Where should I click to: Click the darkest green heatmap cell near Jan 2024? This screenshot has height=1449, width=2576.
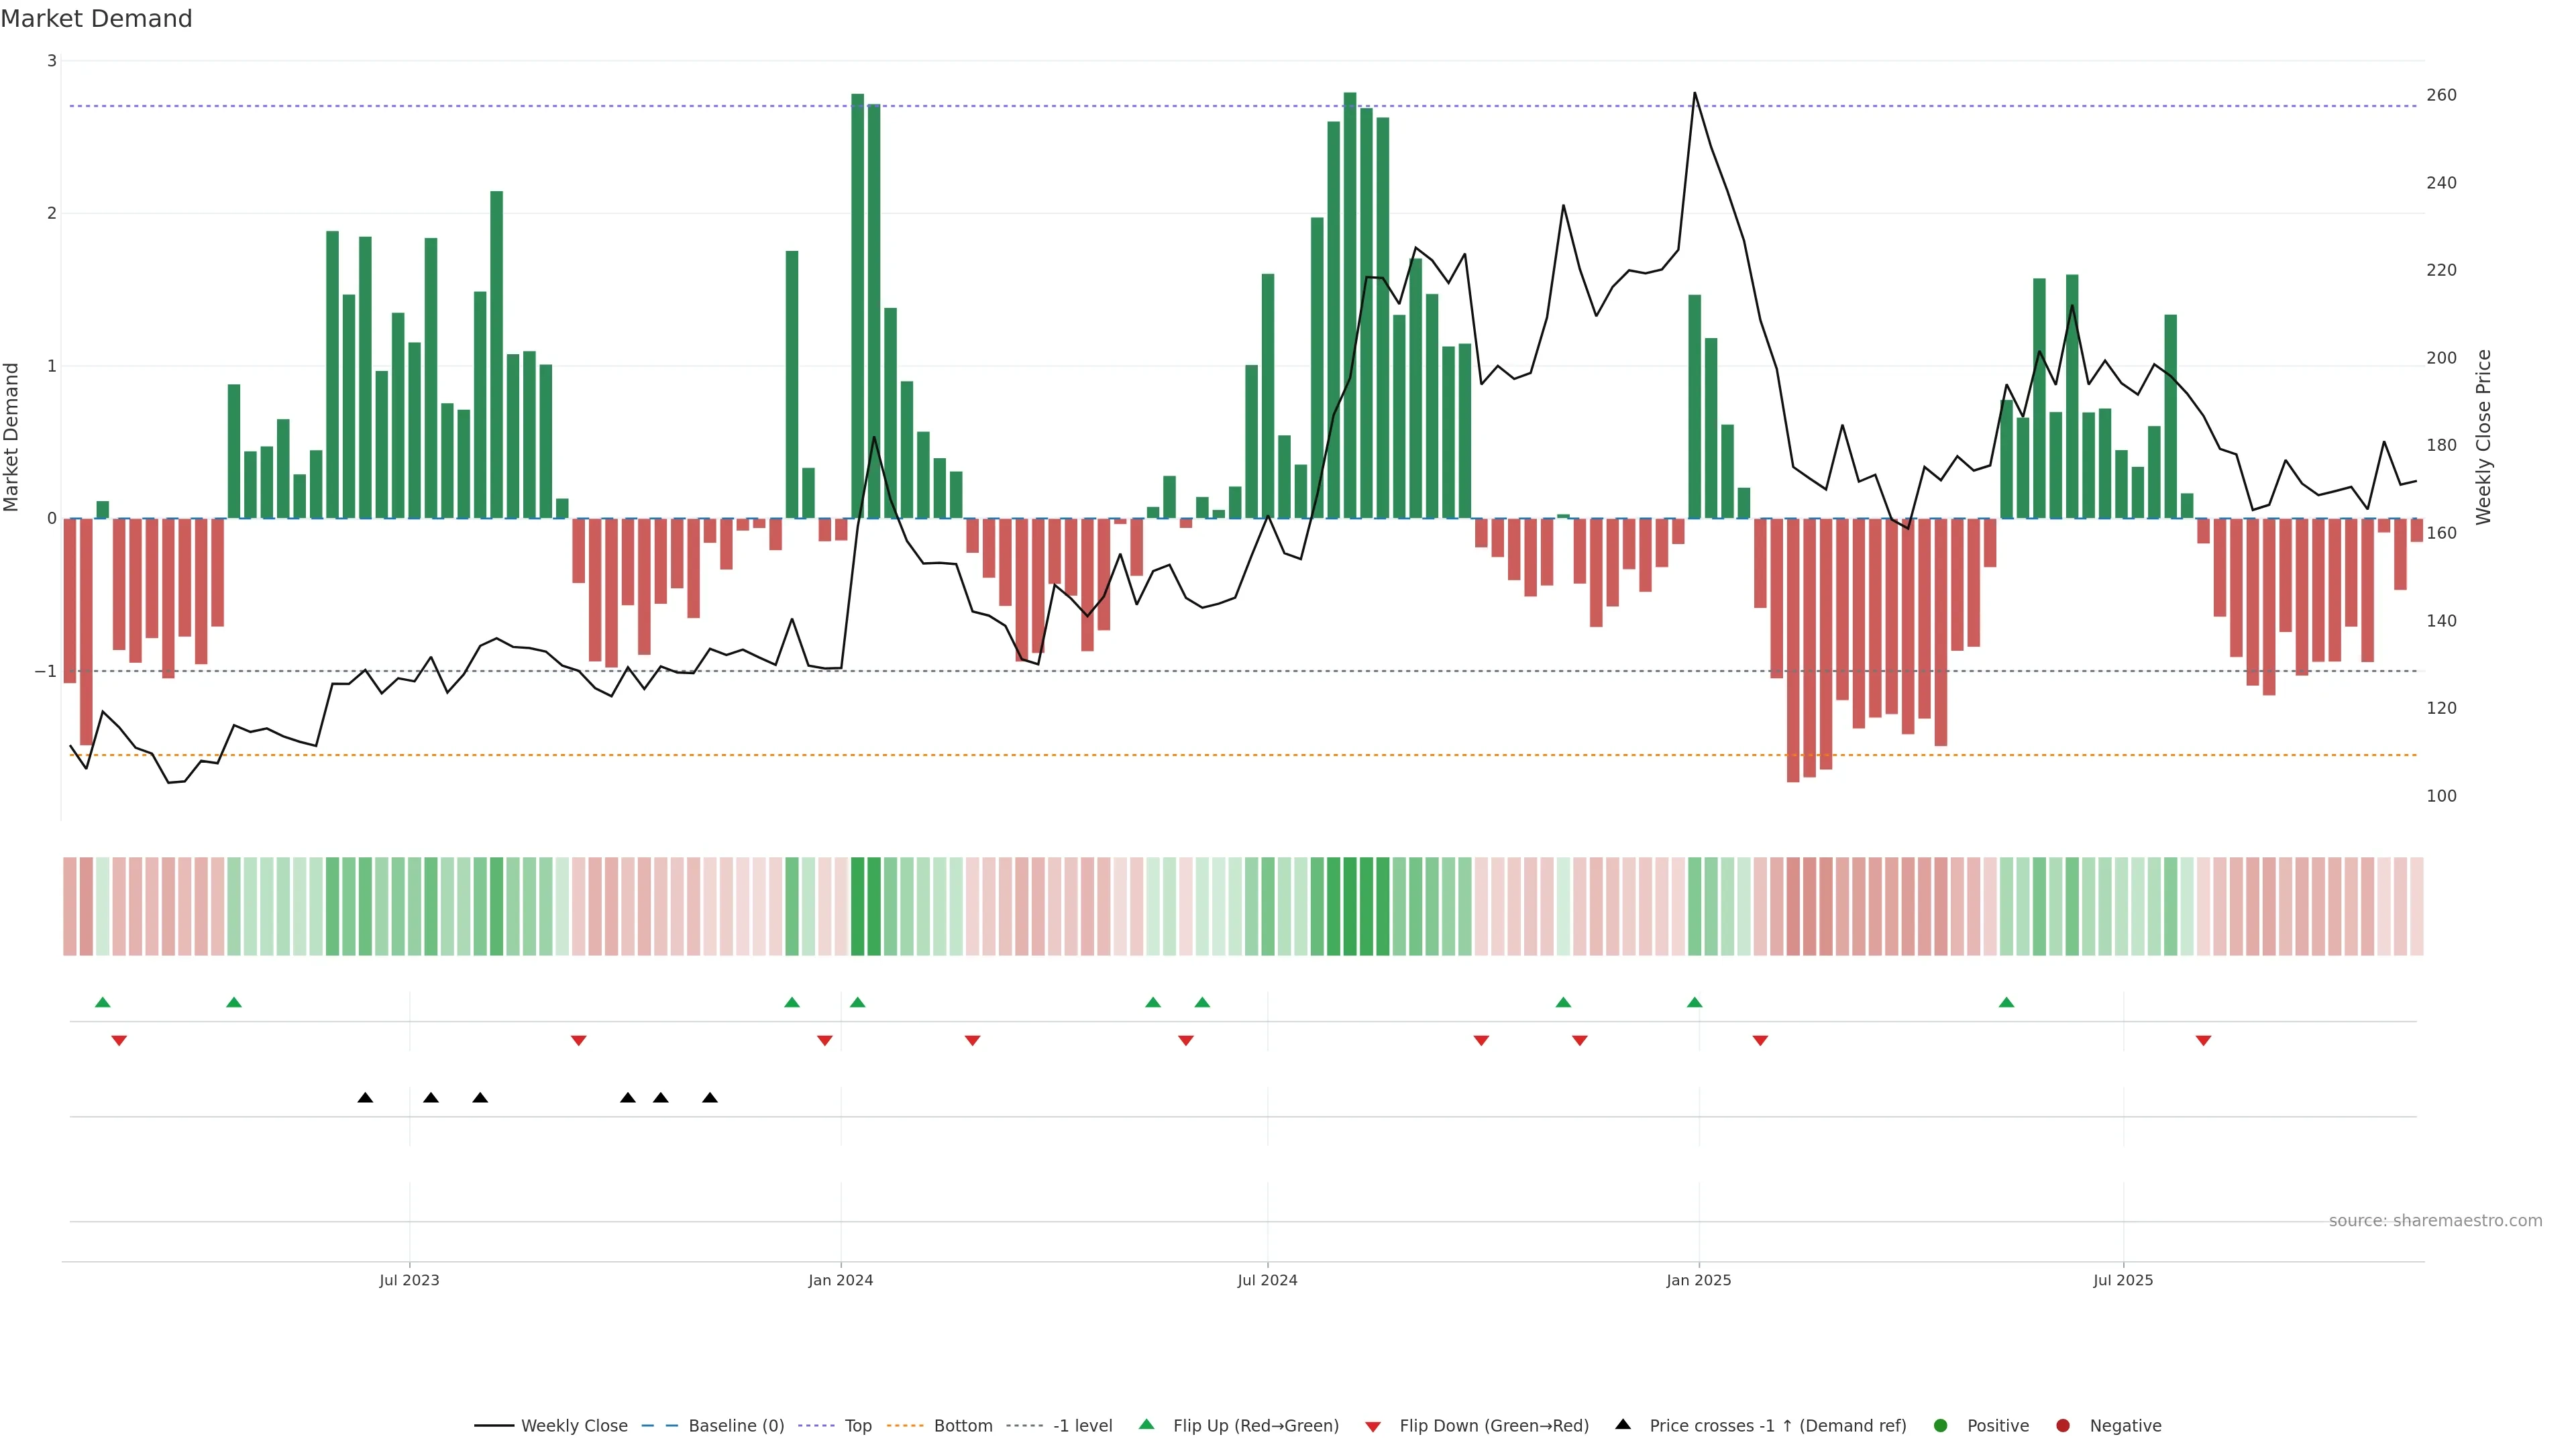pos(857,906)
